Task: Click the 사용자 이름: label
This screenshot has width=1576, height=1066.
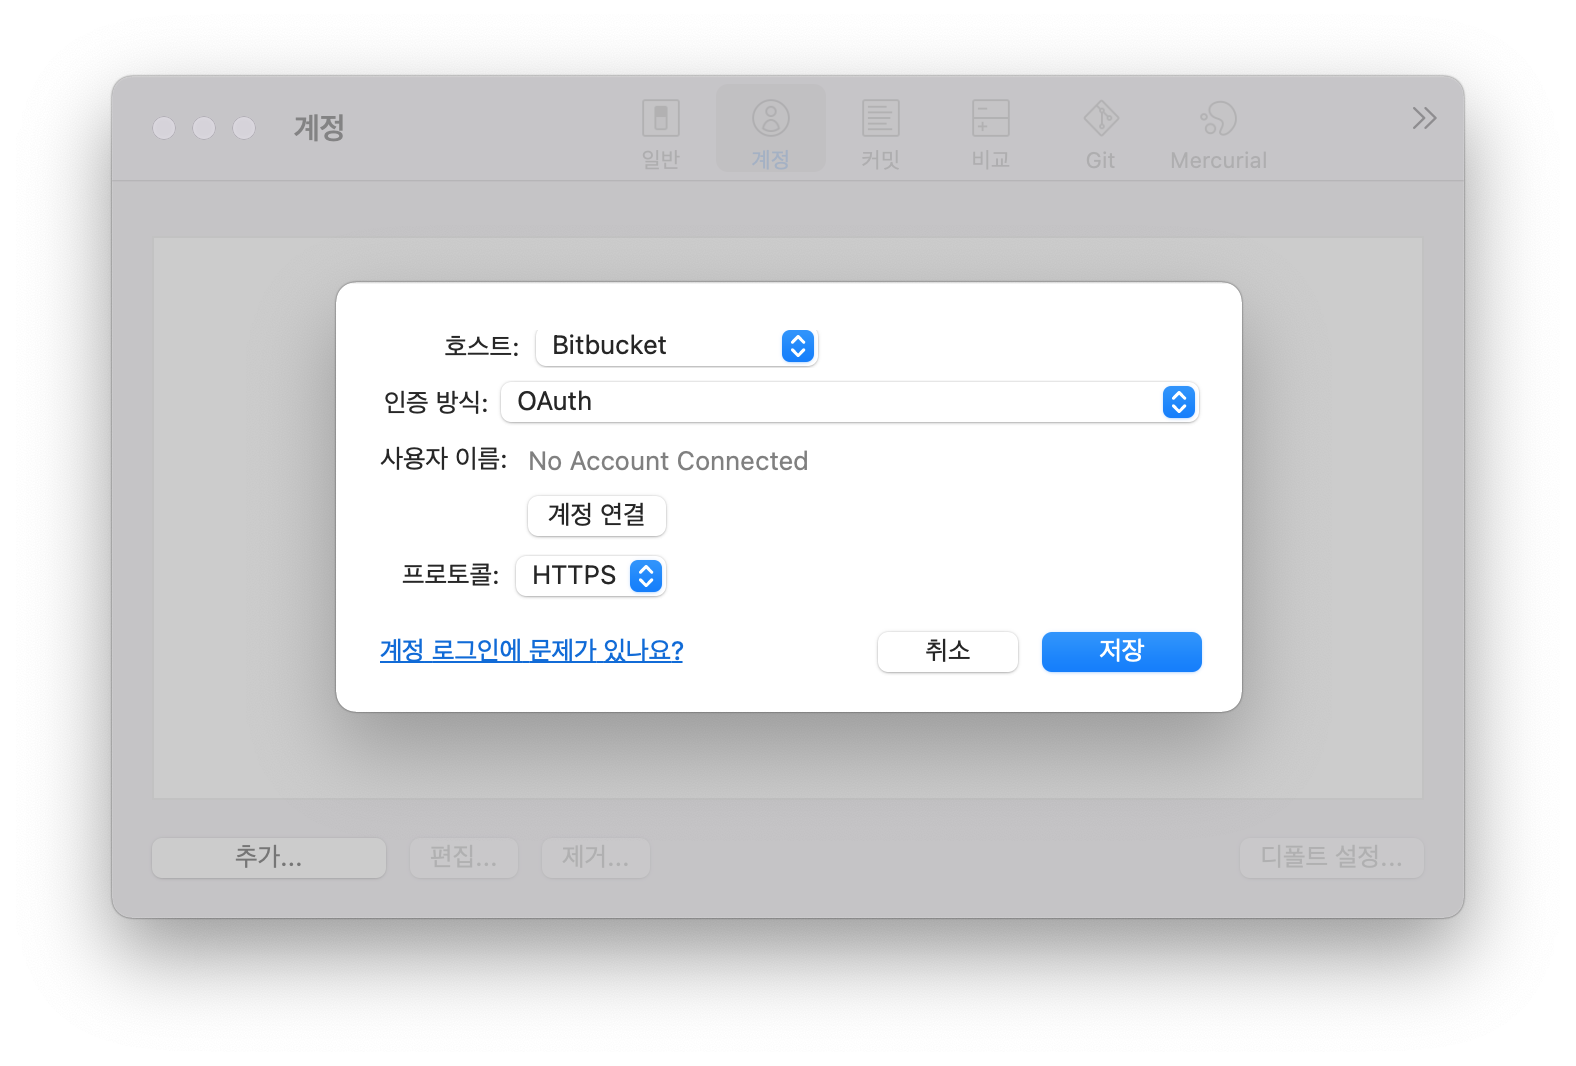Action: click(443, 459)
